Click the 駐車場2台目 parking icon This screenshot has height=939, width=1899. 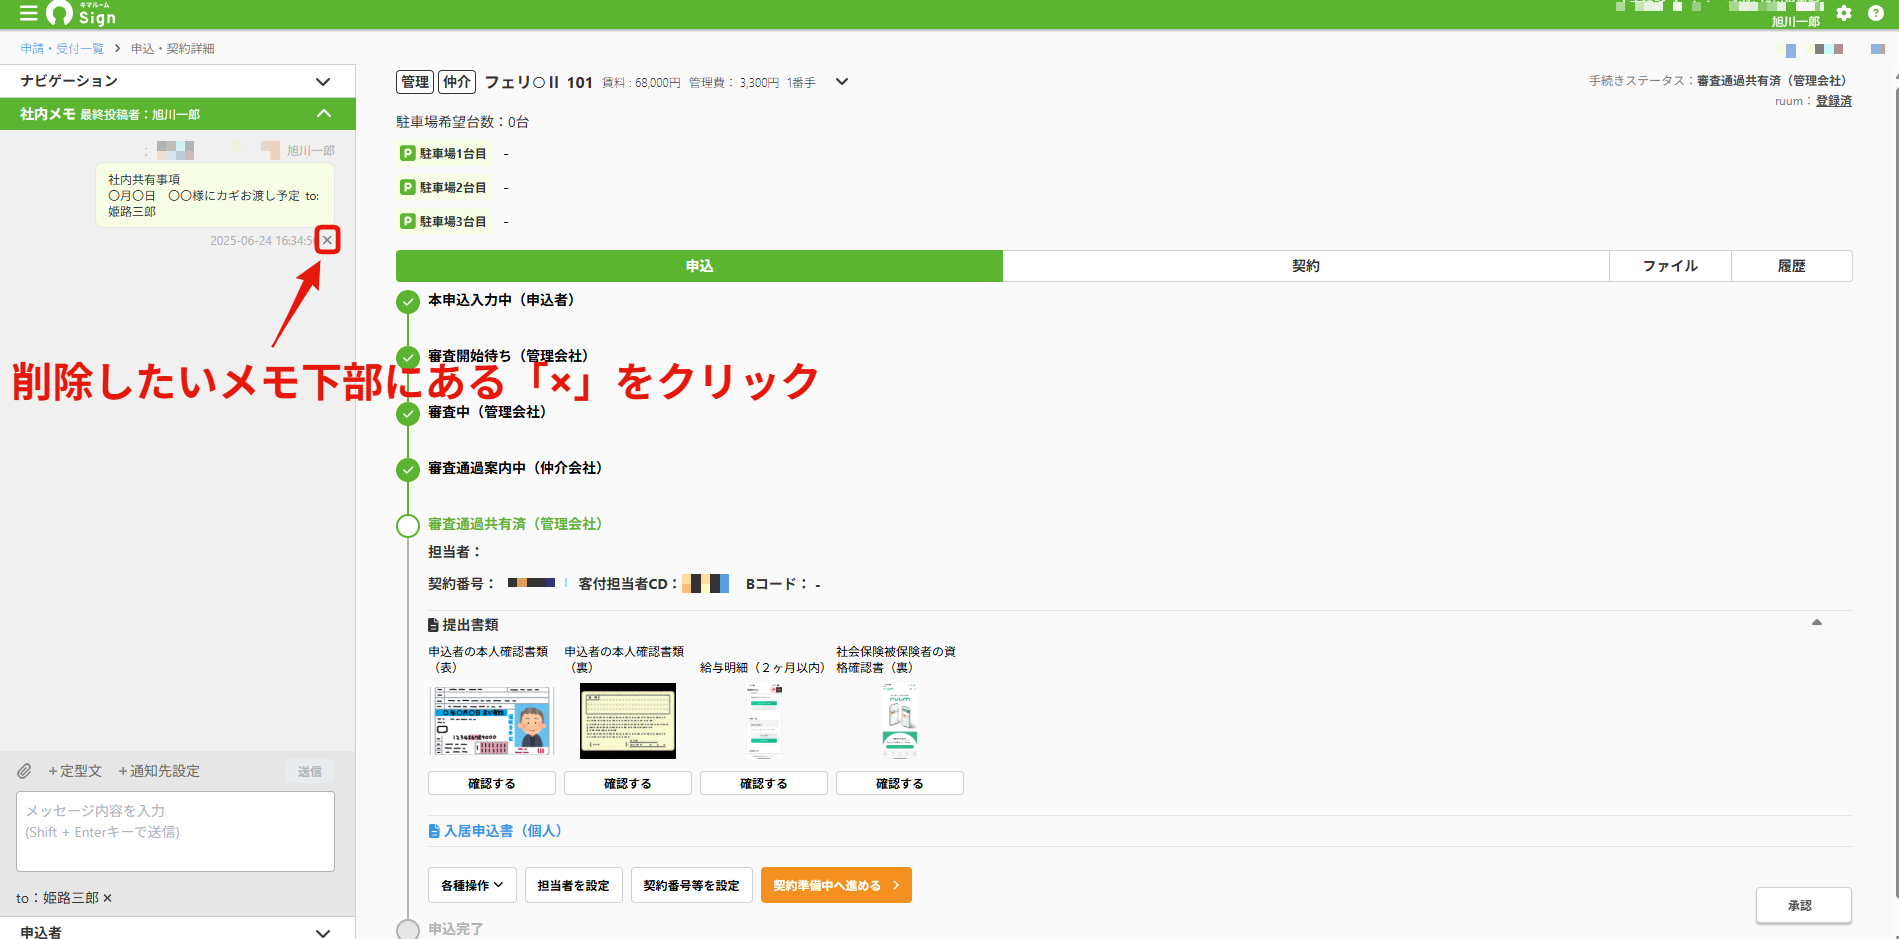tap(408, 187)
